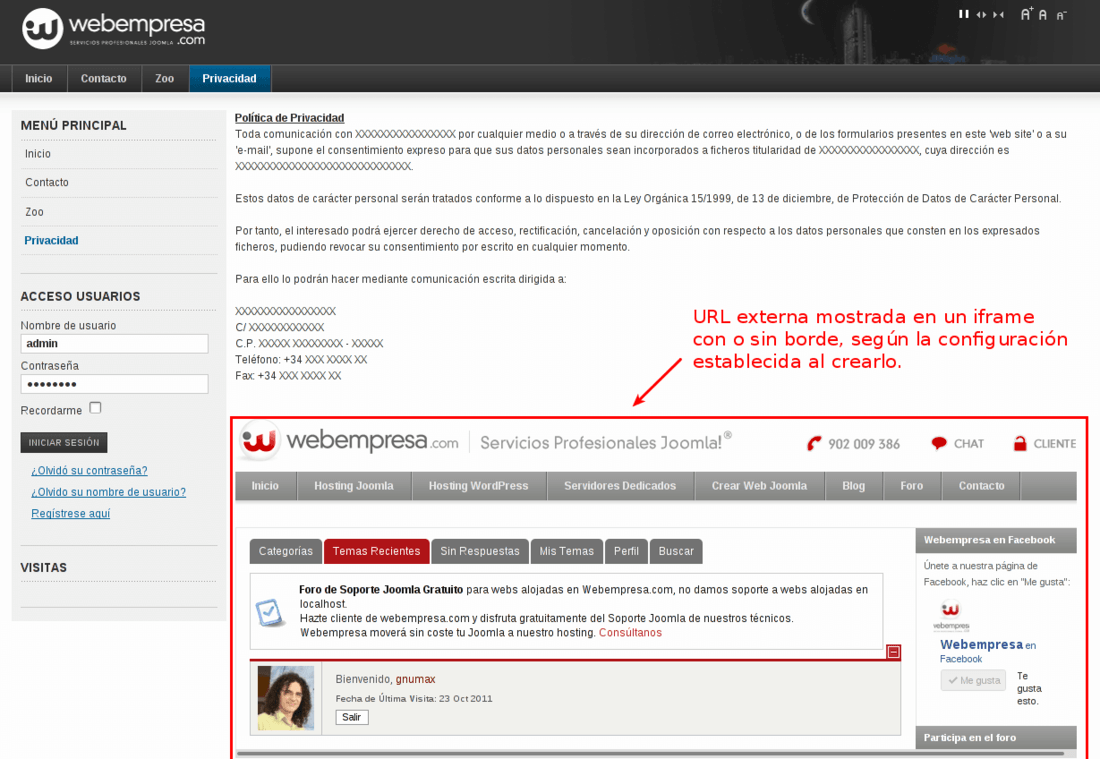
Task: Switch to Perfil forum tab
Action: pos(626,551)
